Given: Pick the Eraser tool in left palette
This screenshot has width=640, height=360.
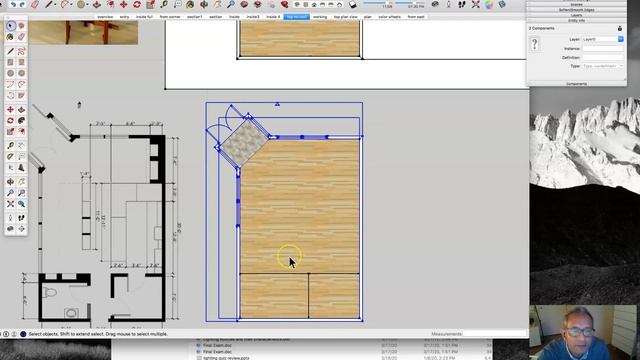Looking at the screenshot, I should 22,37.
